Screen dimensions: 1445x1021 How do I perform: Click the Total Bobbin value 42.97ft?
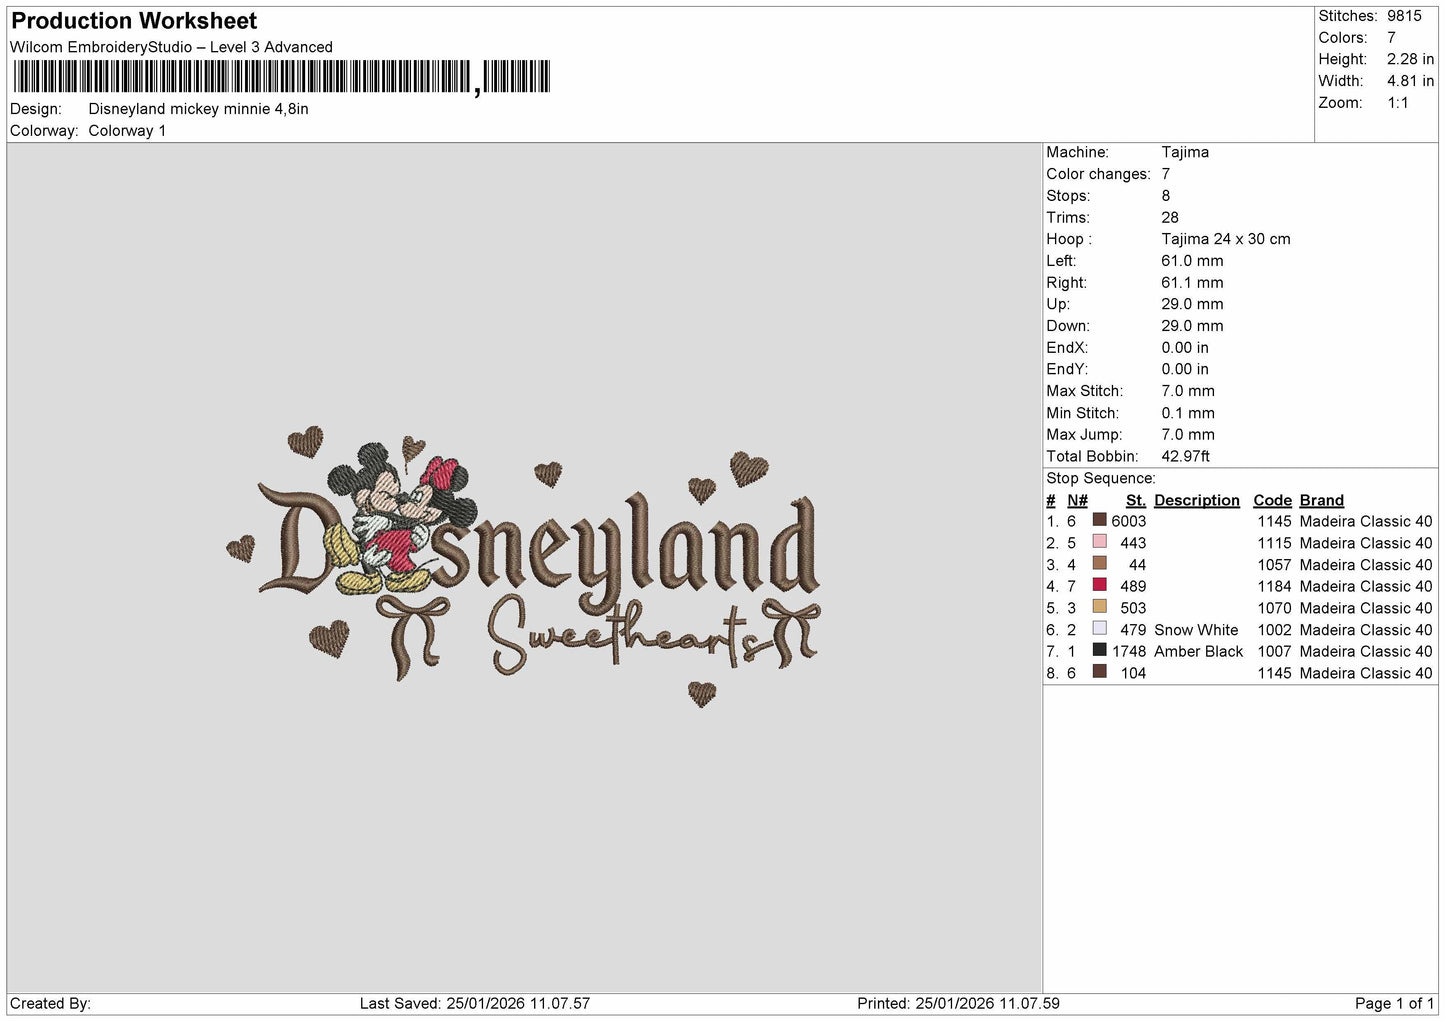[1186, 456]
